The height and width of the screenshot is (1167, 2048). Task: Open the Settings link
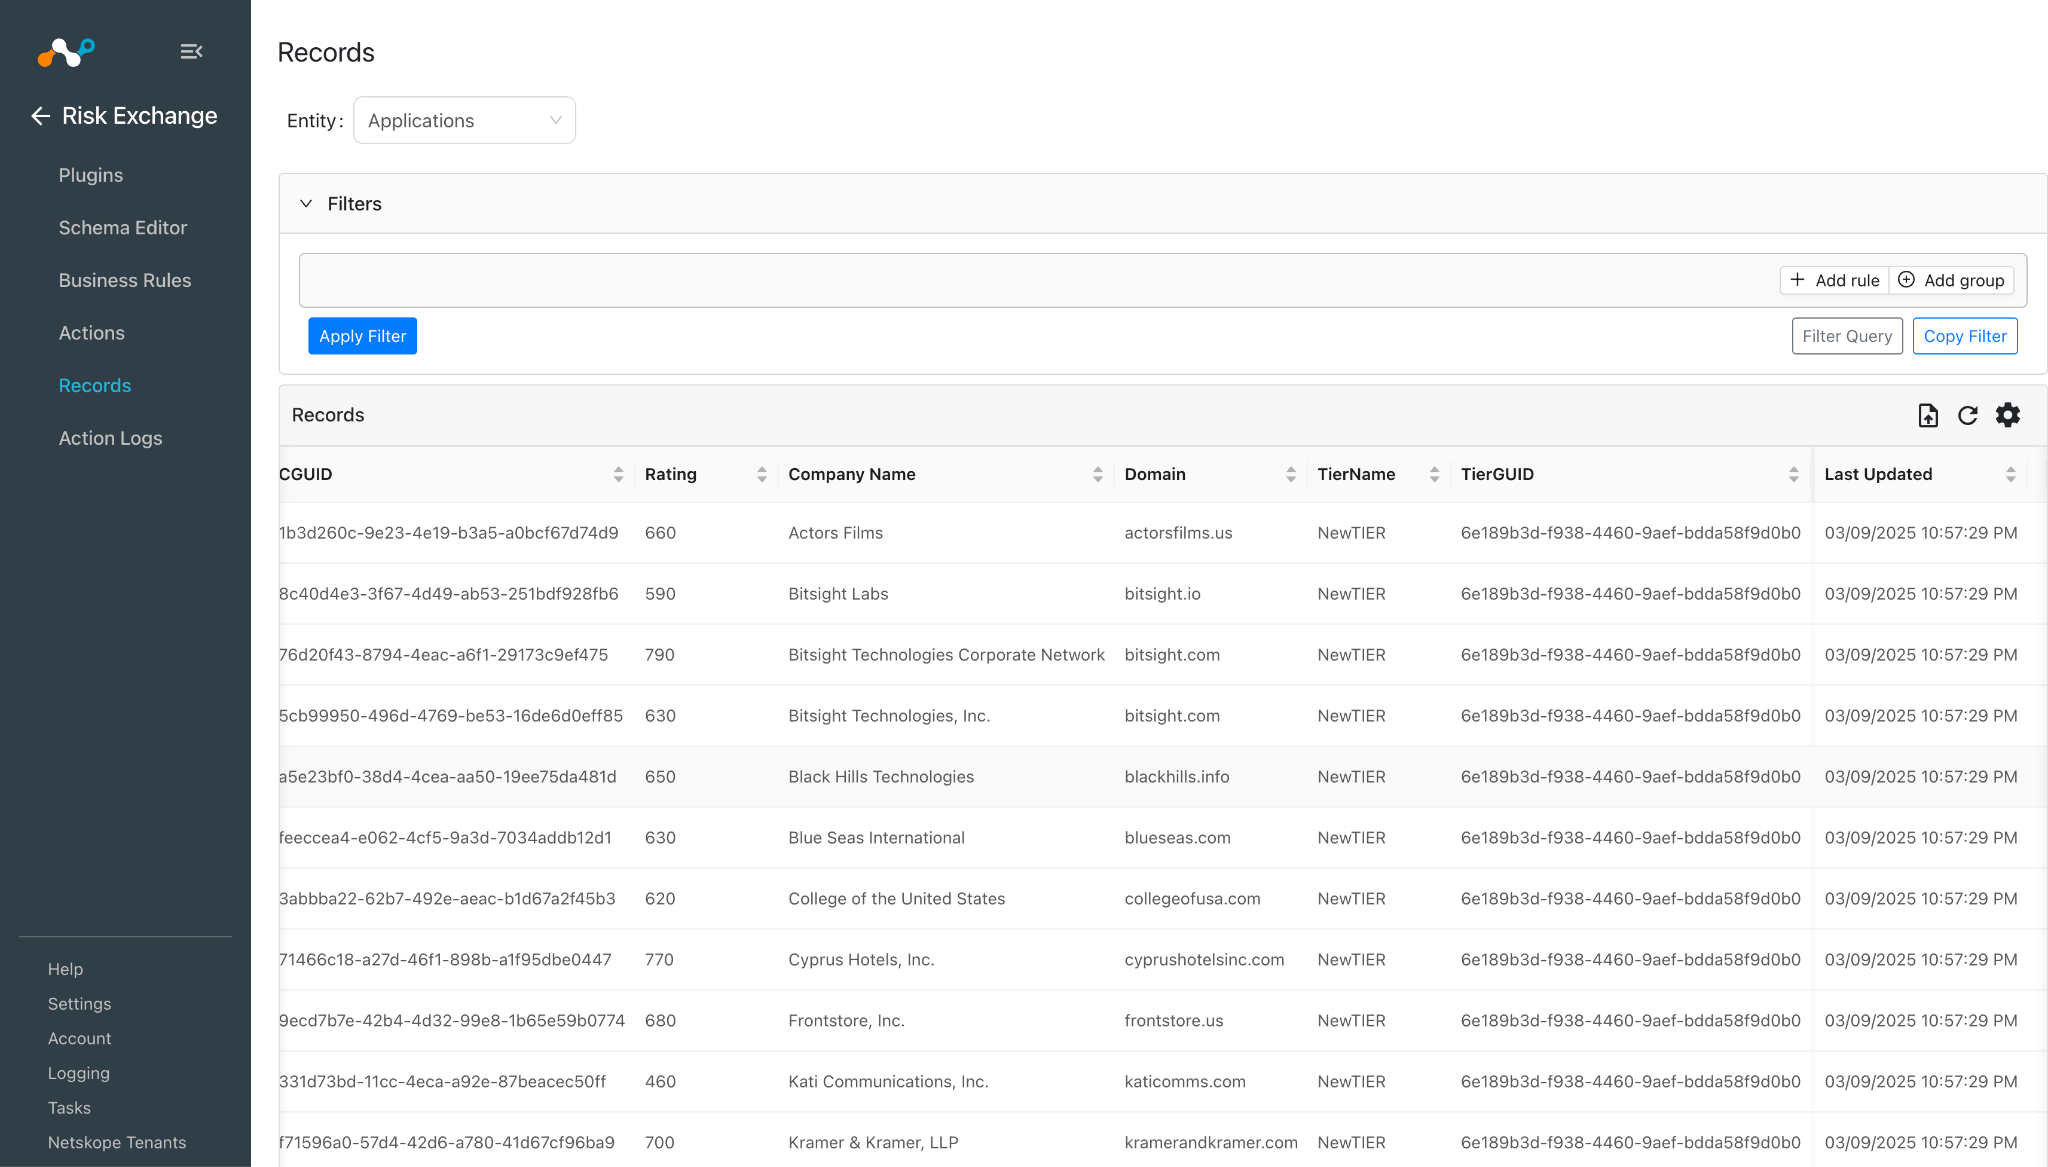click(x=79, y=1004)
